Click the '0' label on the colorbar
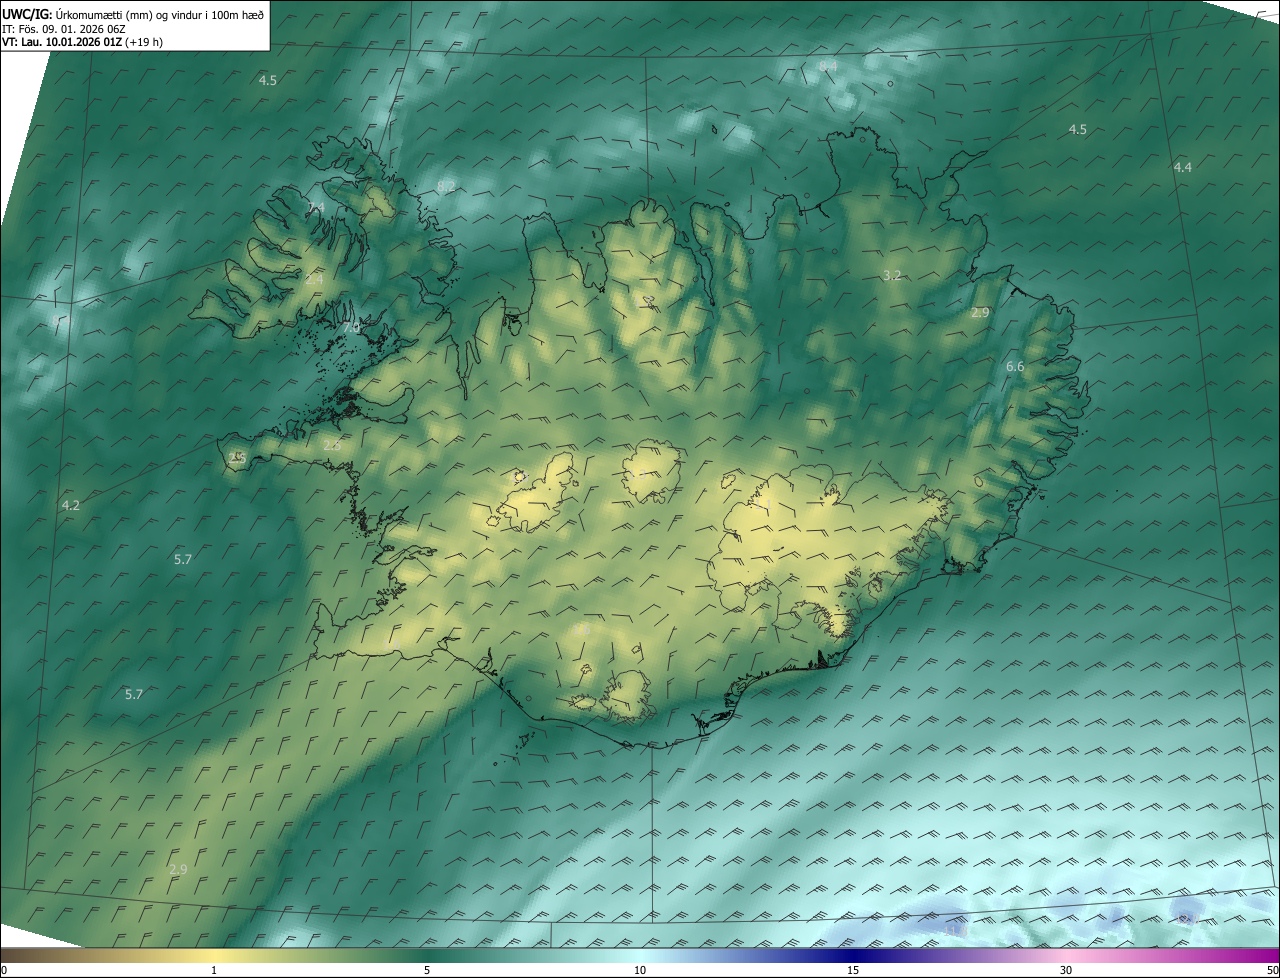This screenshot has width=1280, height=978. (4, 971)
